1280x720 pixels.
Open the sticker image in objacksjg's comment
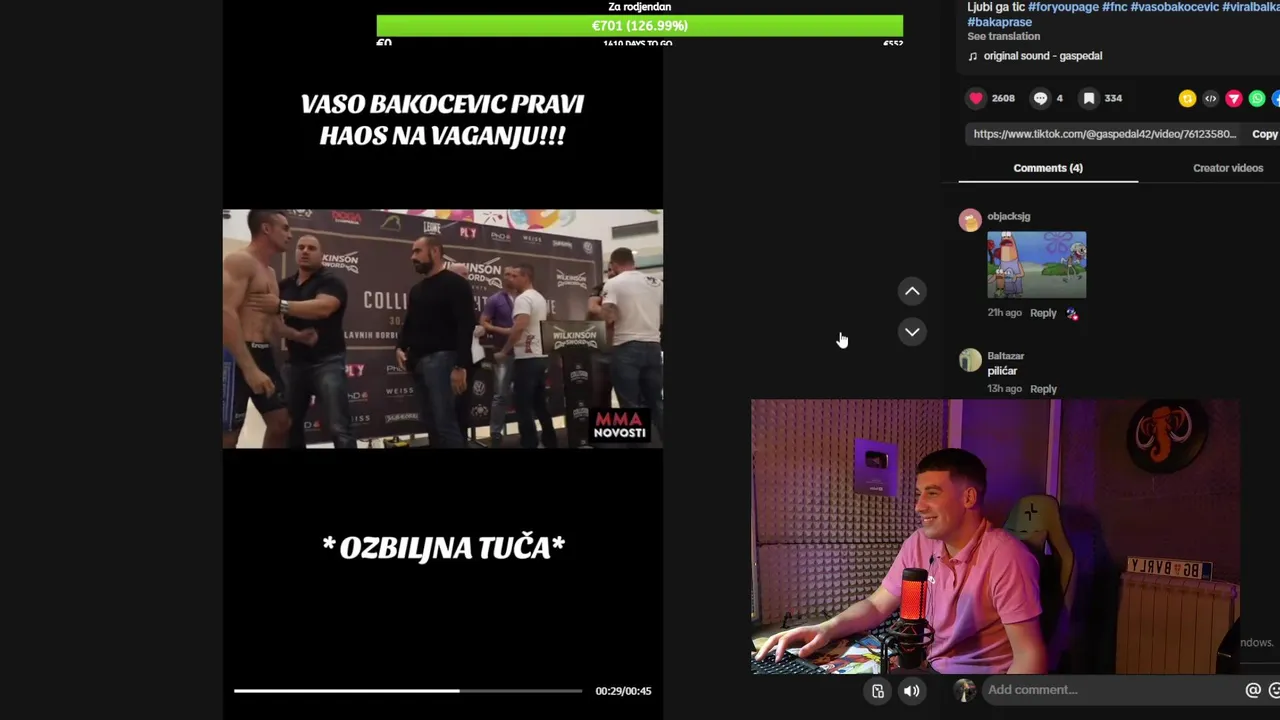(1036, 264)
